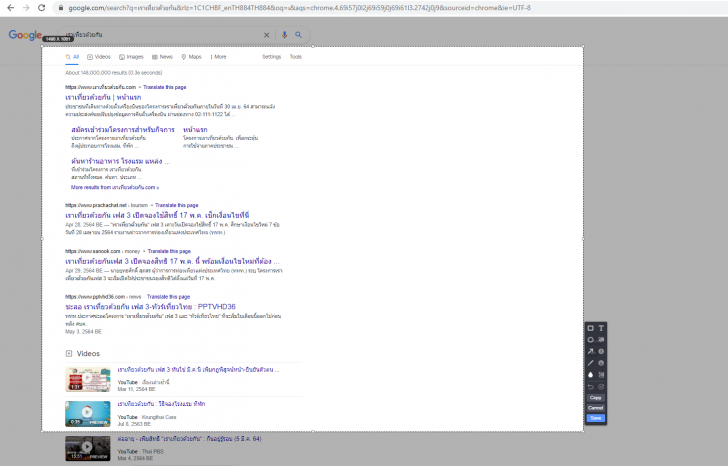Select the speech bubble callout tool

tap(601, 340)
